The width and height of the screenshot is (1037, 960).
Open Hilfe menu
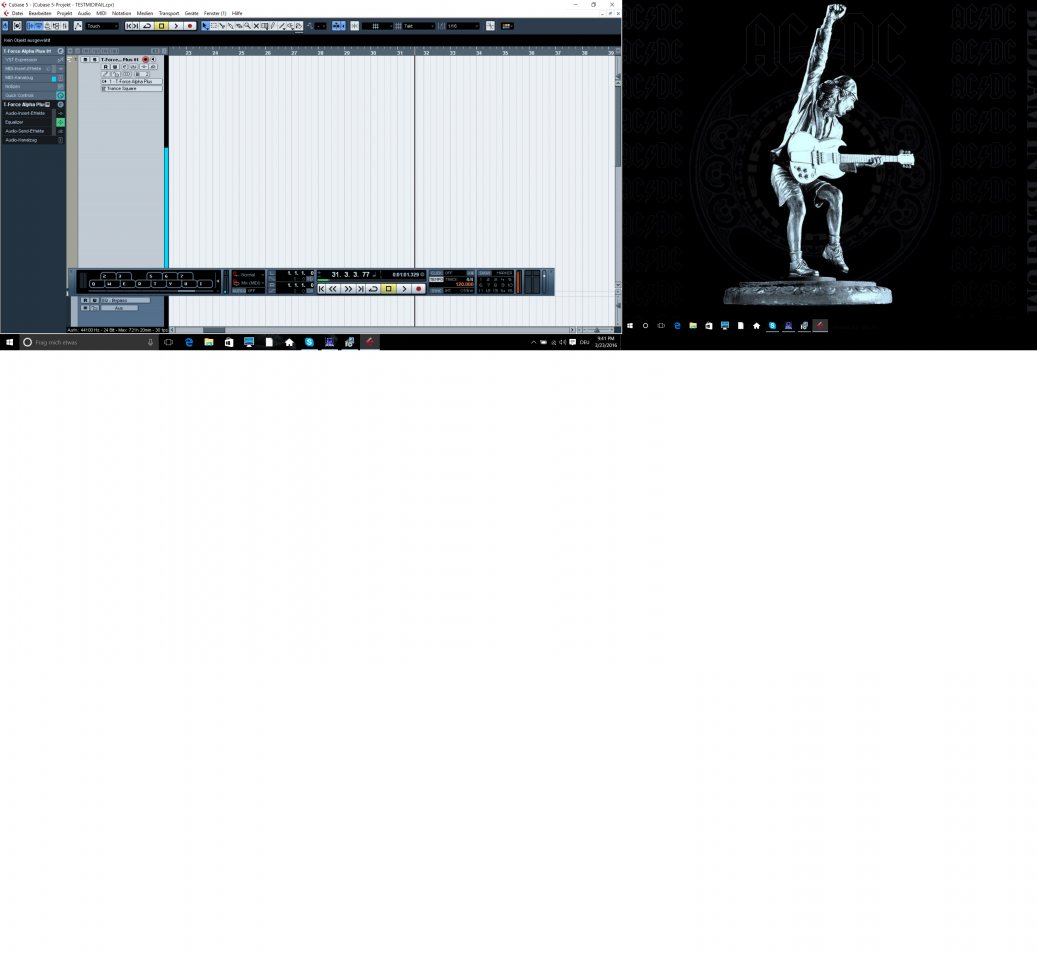[237, 13]
